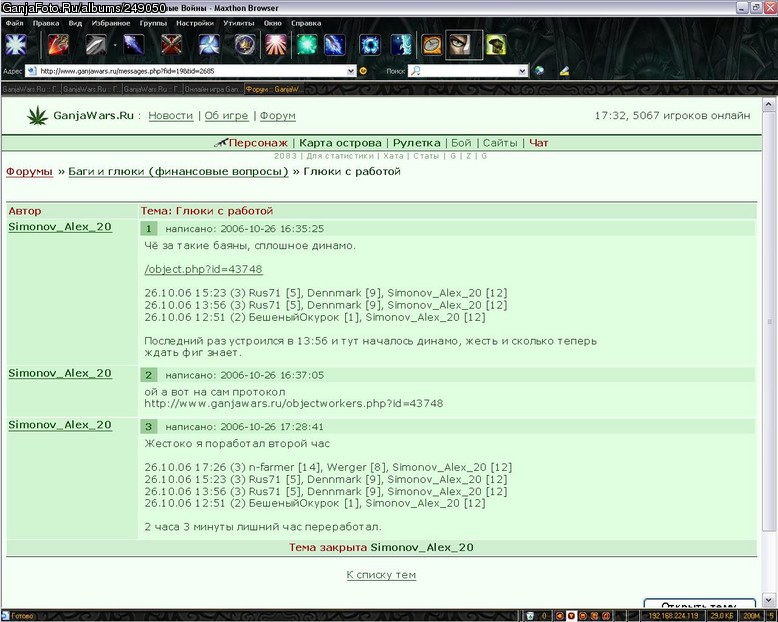The height and width of the screenshot is (622, 778).
Task: Click the magnifier icon in search field
Action: pos(415,71)
